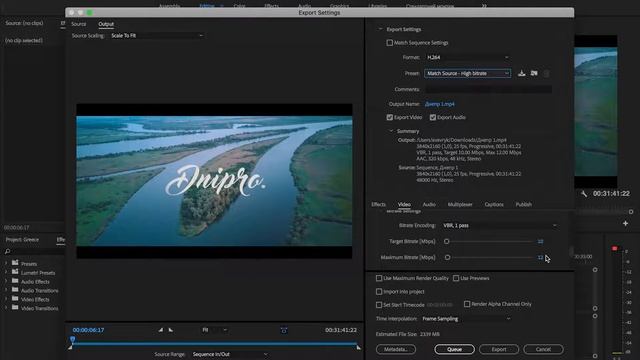Click the current timecode 00:00:06:17 in dialog

point(88,330)
